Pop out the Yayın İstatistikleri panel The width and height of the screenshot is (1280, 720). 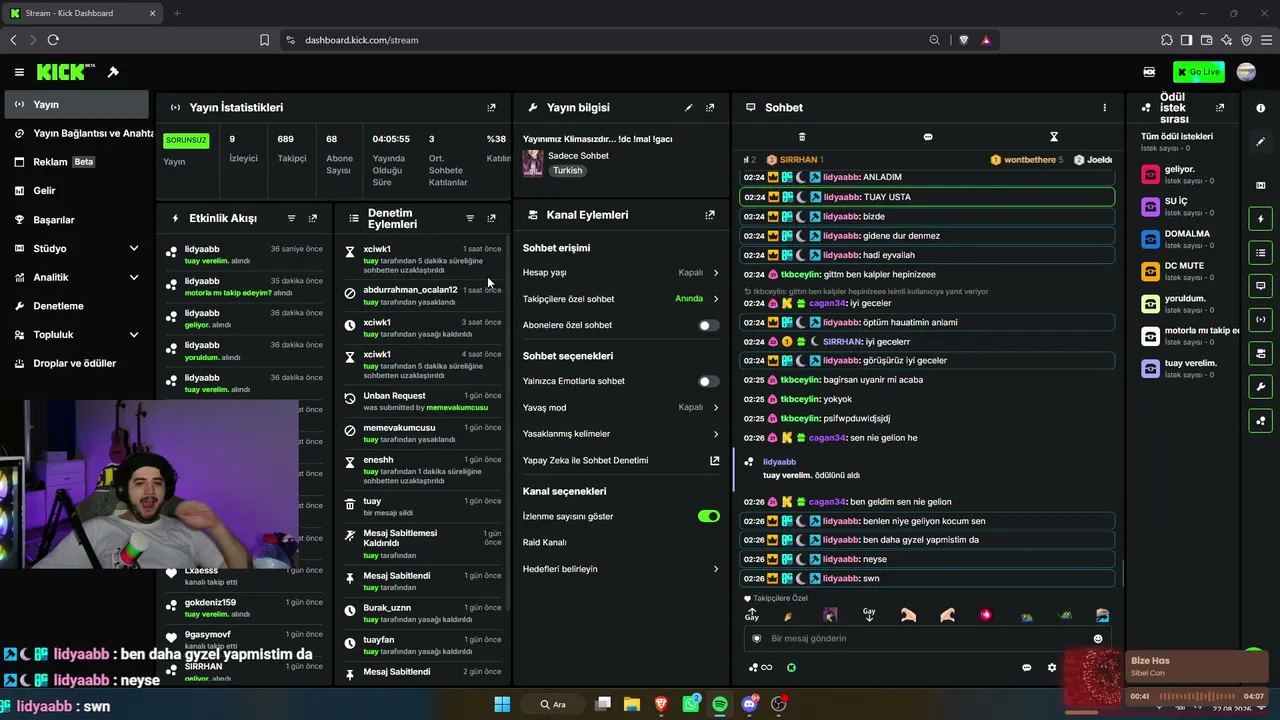[491, 107]
